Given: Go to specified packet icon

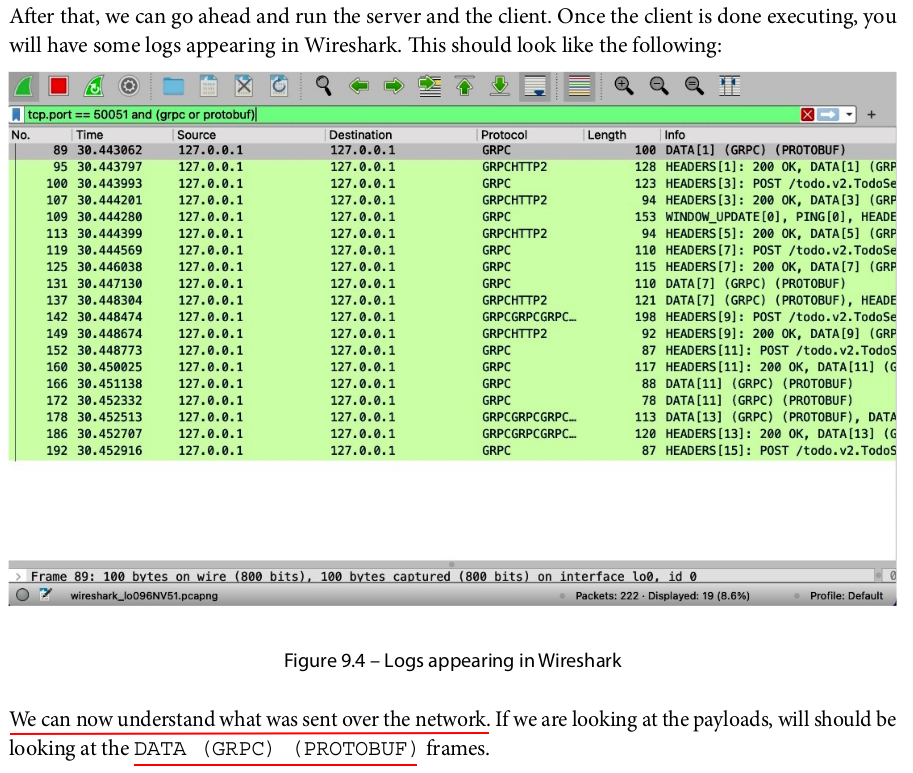Looking at the screenshot, I should tap(430, 87).
